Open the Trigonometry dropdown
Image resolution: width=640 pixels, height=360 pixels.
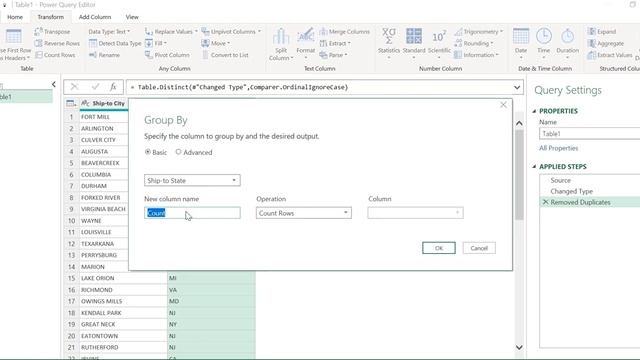coord(479,31)
